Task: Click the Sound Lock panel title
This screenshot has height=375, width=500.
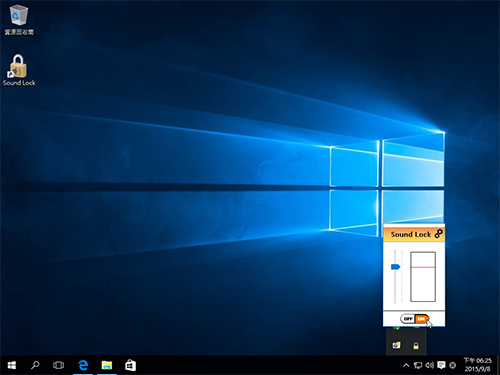Action: pyautogui.click(x=411, y=234)
